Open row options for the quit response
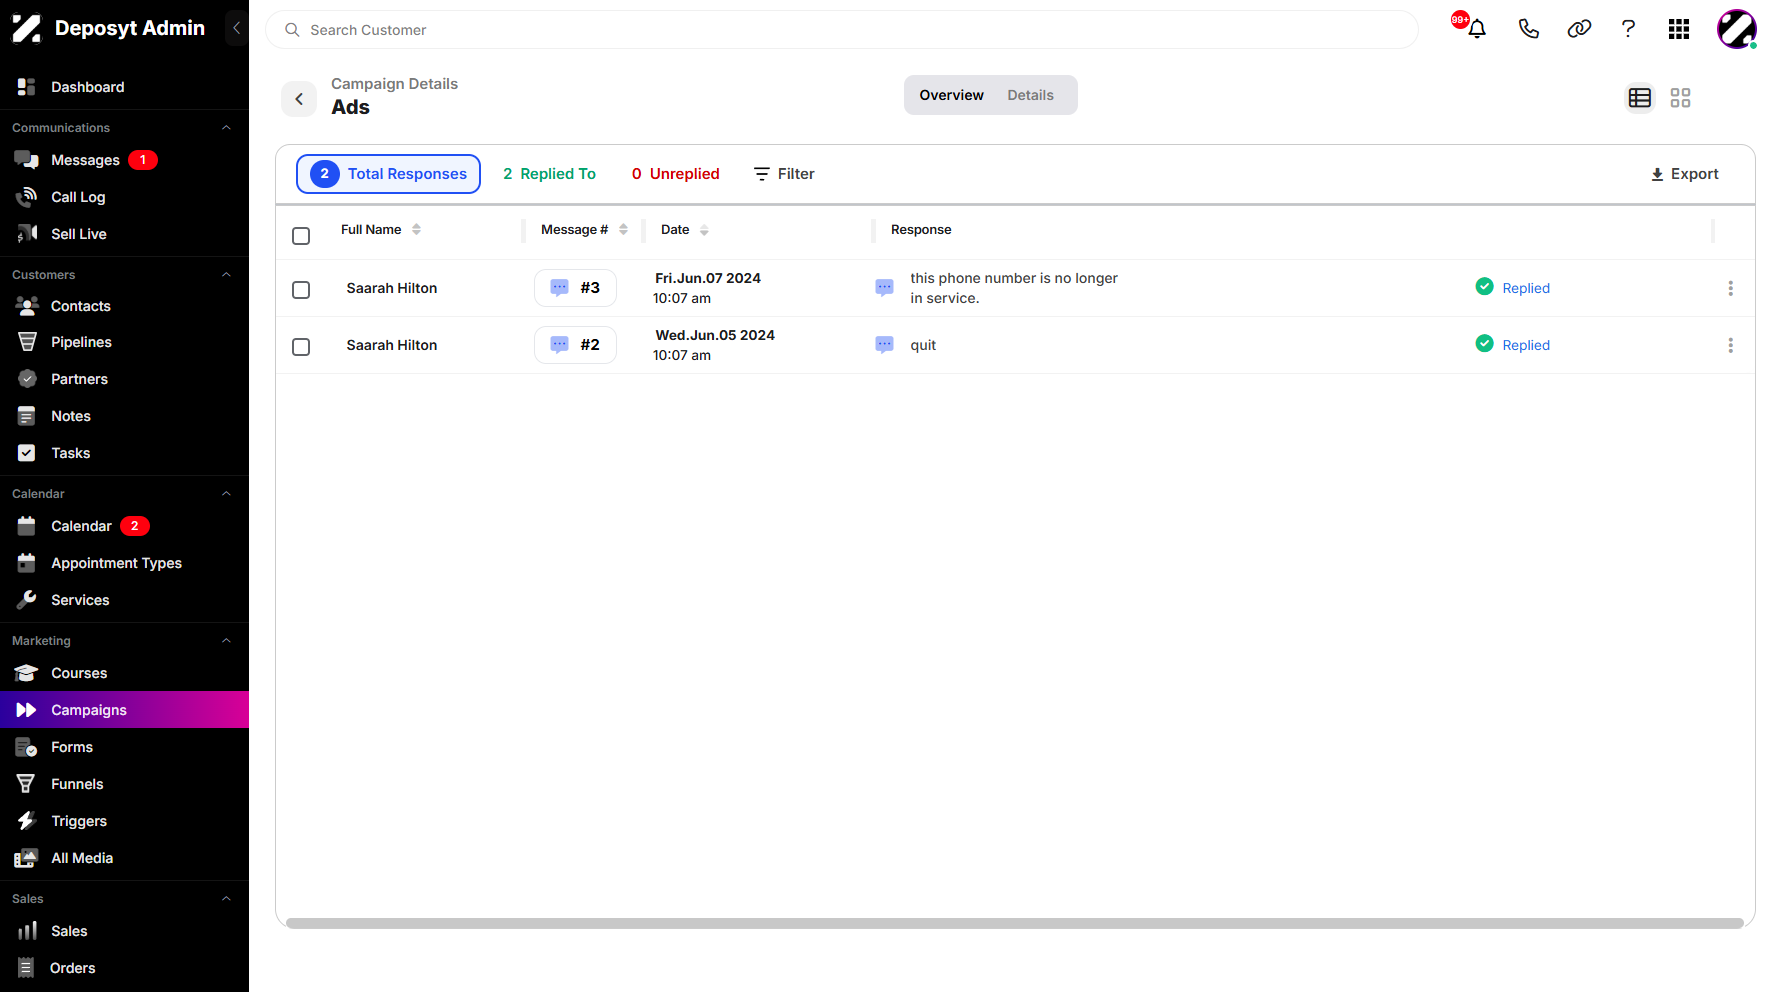This screenshot has width=1781, height=992. (1730, 345)
